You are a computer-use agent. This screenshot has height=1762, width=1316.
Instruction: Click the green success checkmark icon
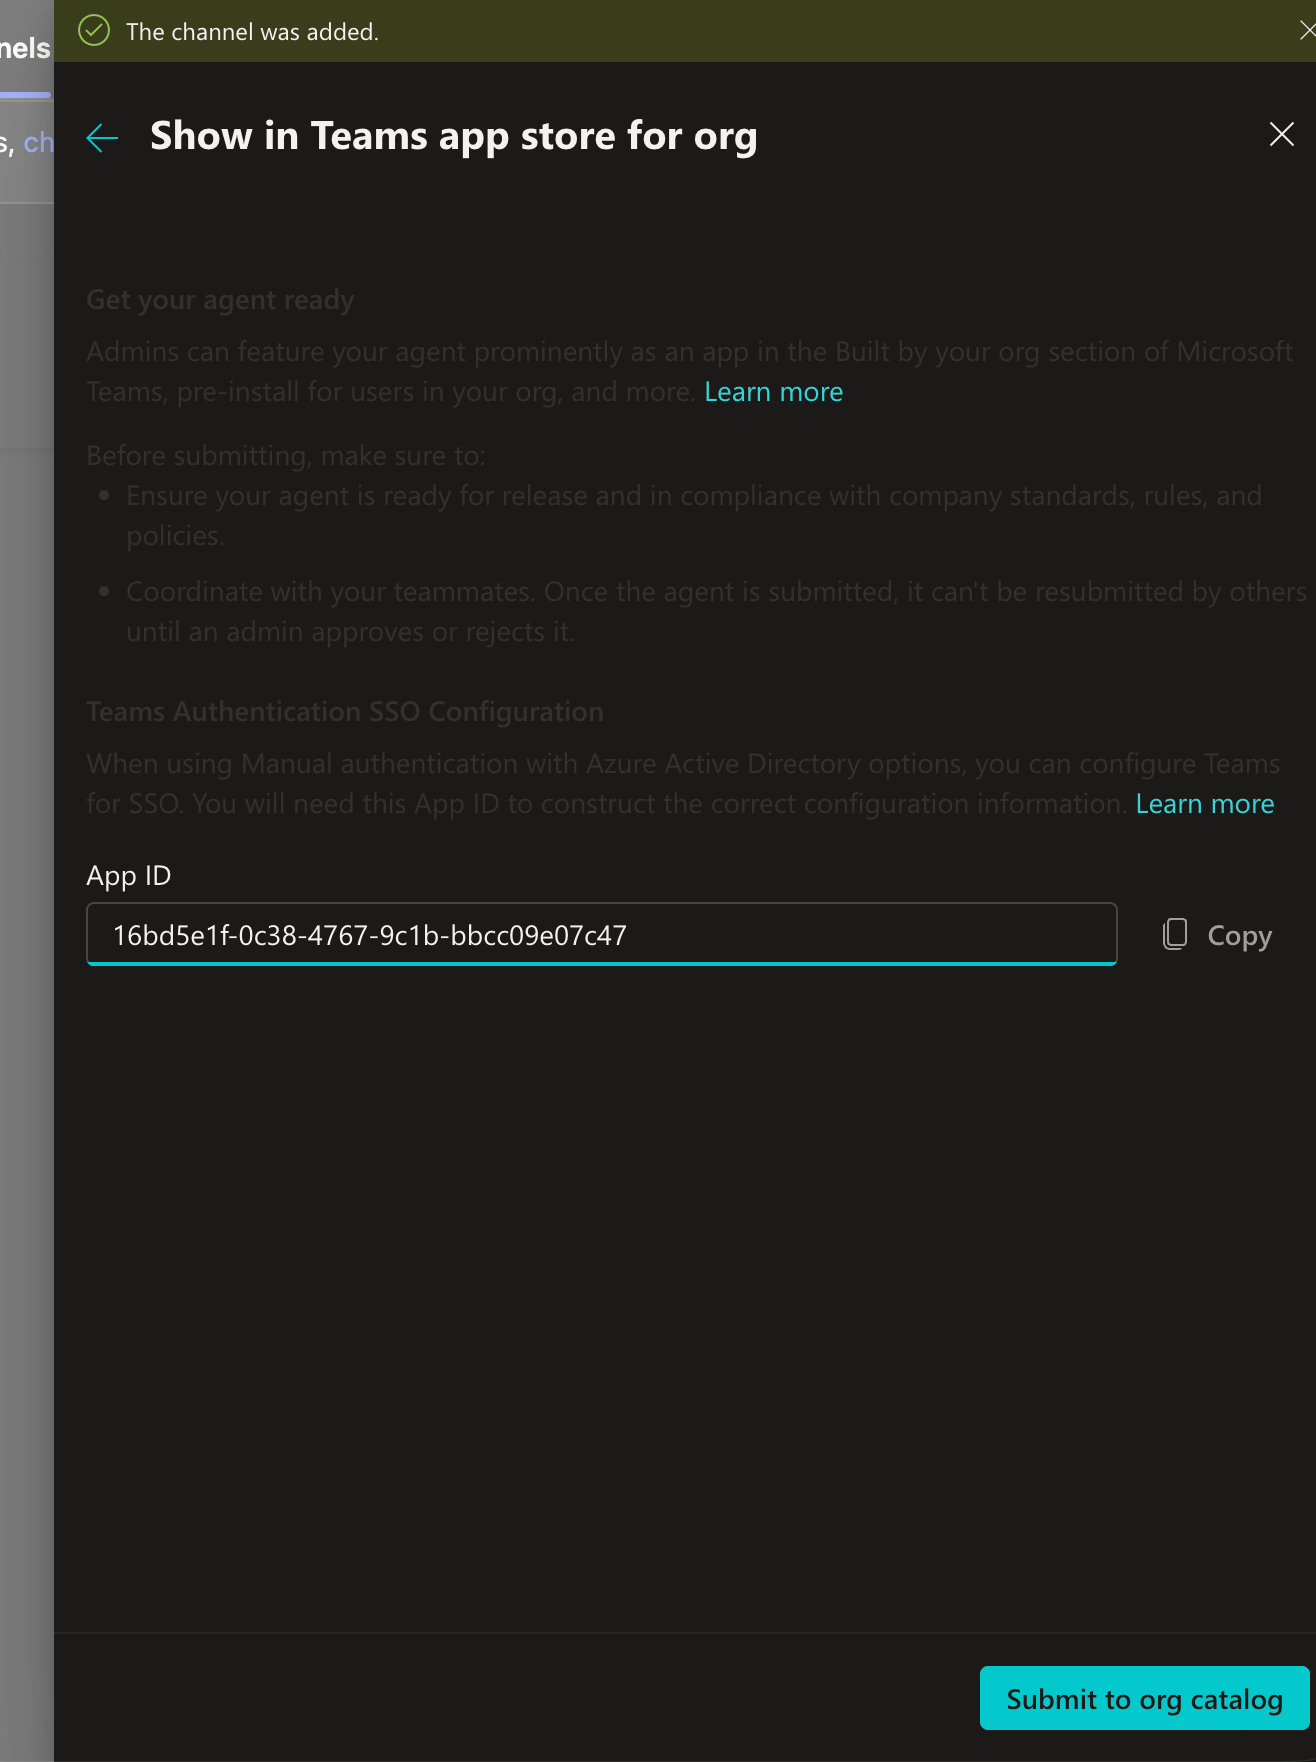94,31
